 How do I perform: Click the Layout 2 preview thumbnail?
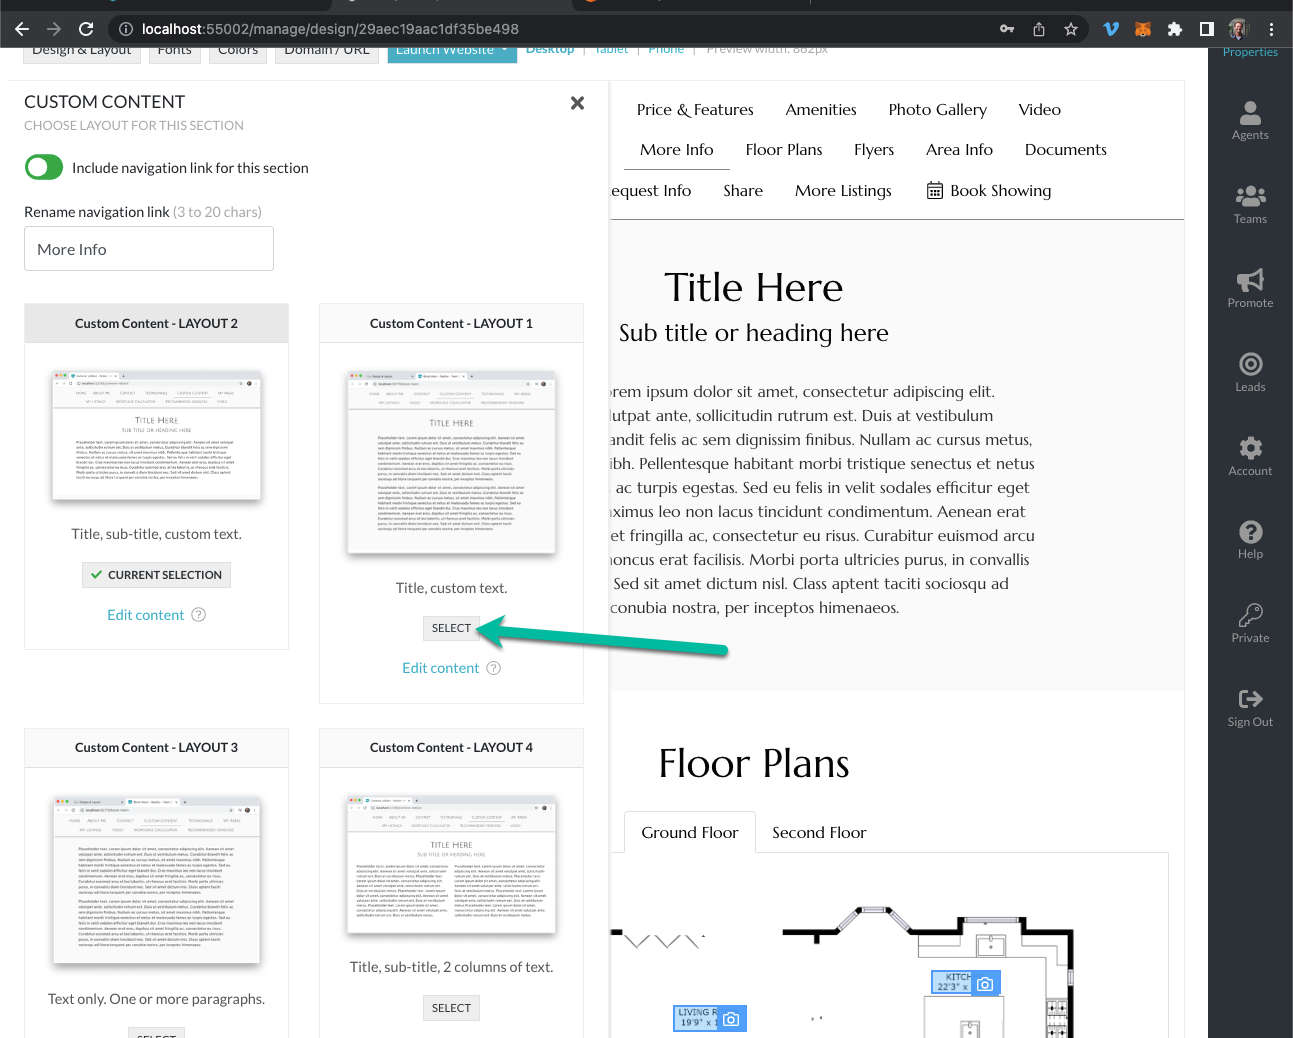(156, 435)
